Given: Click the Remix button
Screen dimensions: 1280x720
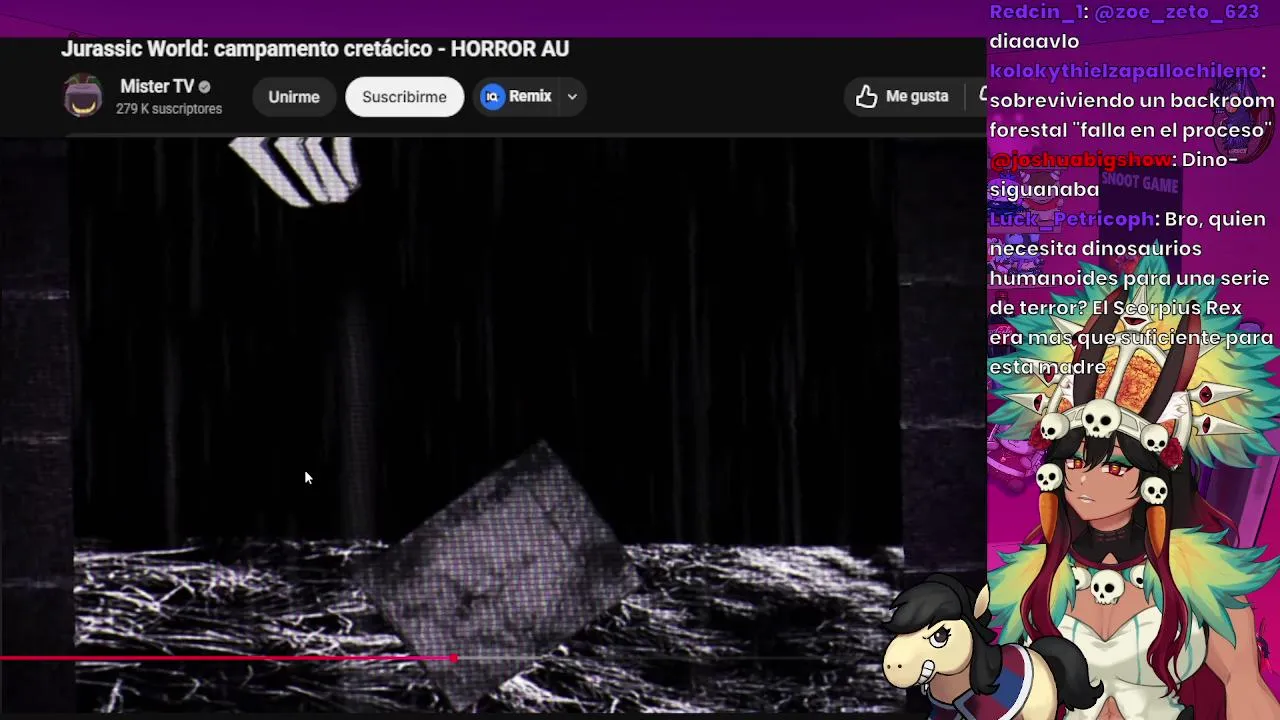Looking at the screenshot, I should pyautogui.click(x=517, y=97).
